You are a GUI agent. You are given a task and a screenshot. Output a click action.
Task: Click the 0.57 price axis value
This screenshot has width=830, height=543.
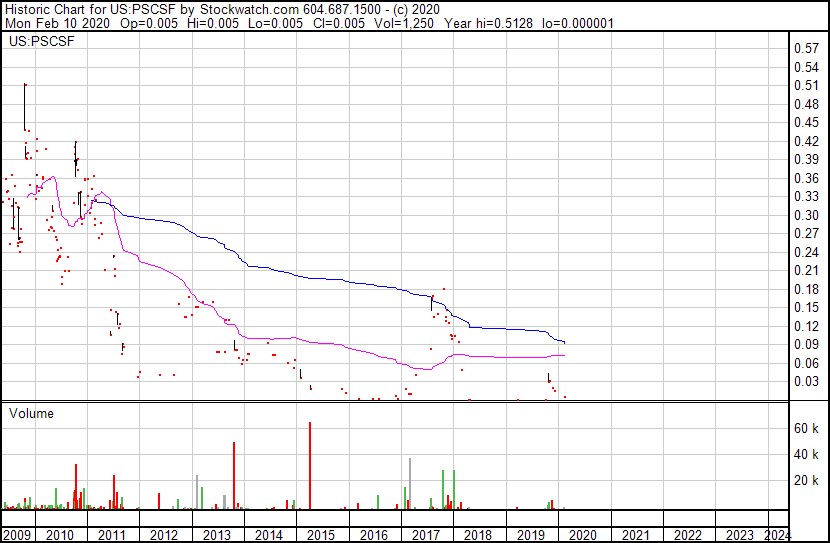(x=807, y=49)
